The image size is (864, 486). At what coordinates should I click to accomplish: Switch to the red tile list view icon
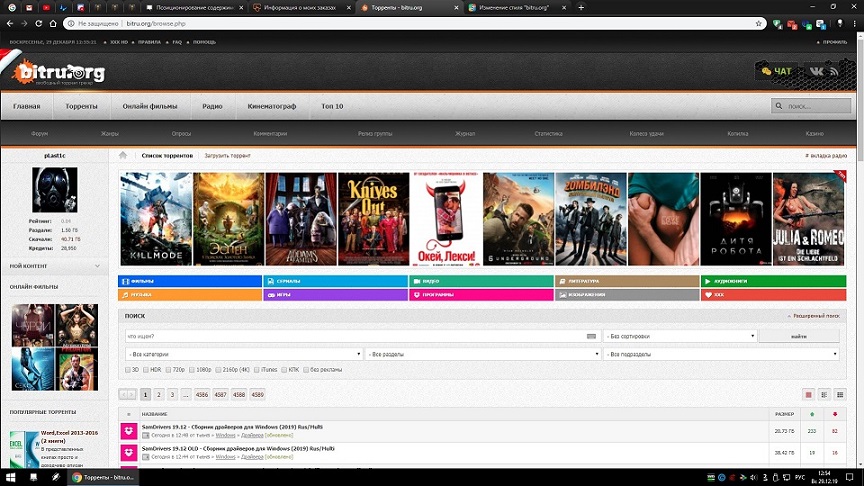pyautogui.click(x=808, y=395)
